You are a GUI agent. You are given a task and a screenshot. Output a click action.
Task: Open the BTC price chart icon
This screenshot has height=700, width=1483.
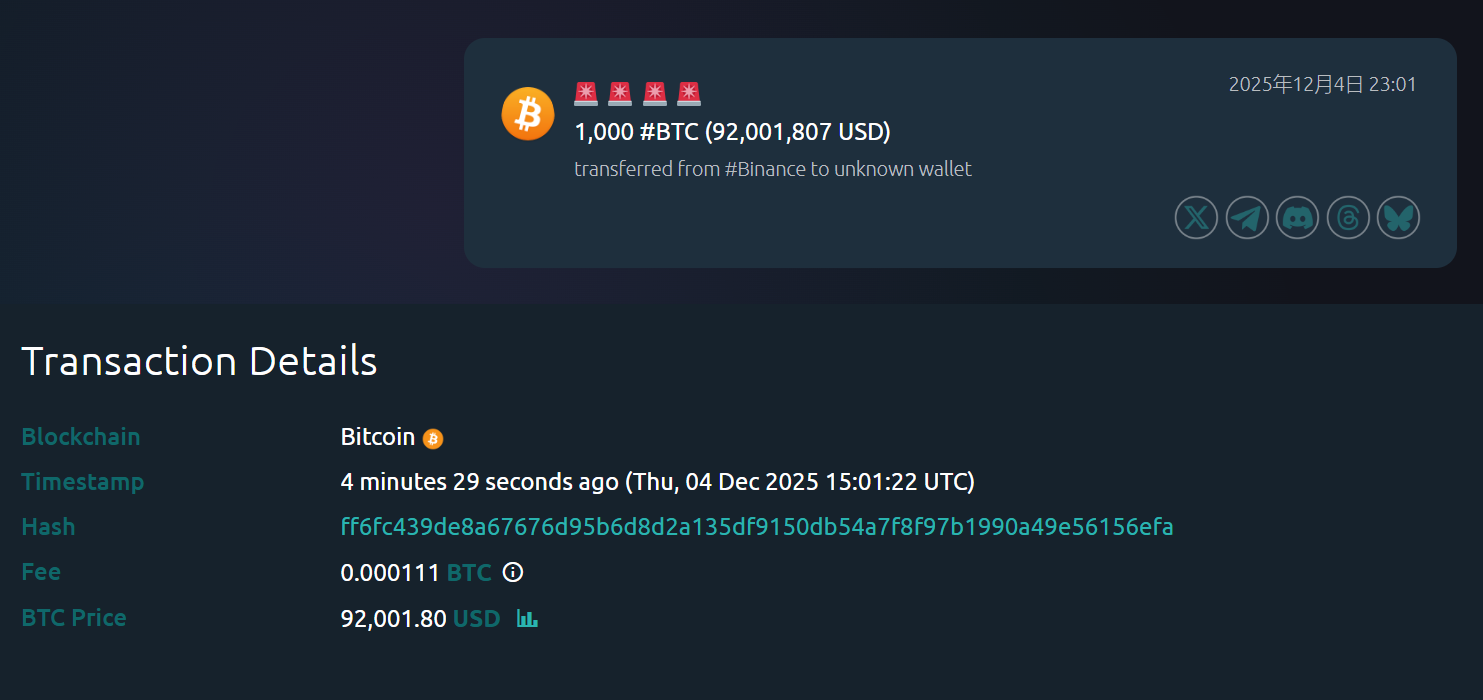[x=527, y=618]
